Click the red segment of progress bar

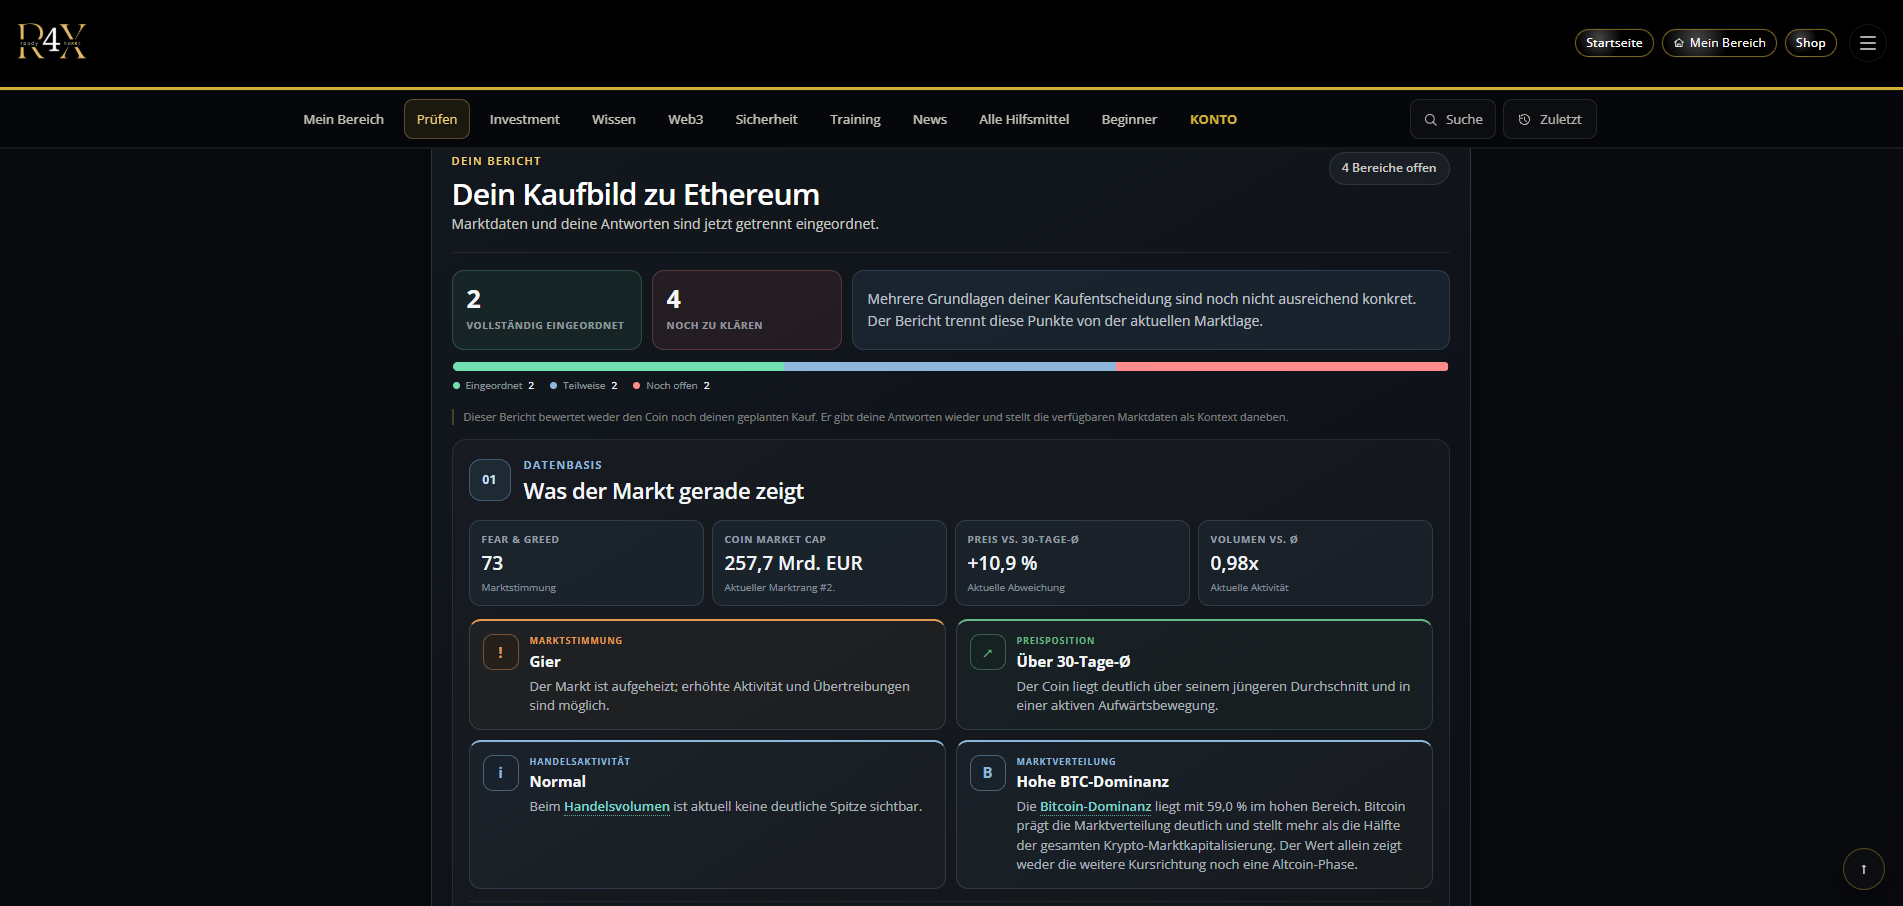point(1282,367)
